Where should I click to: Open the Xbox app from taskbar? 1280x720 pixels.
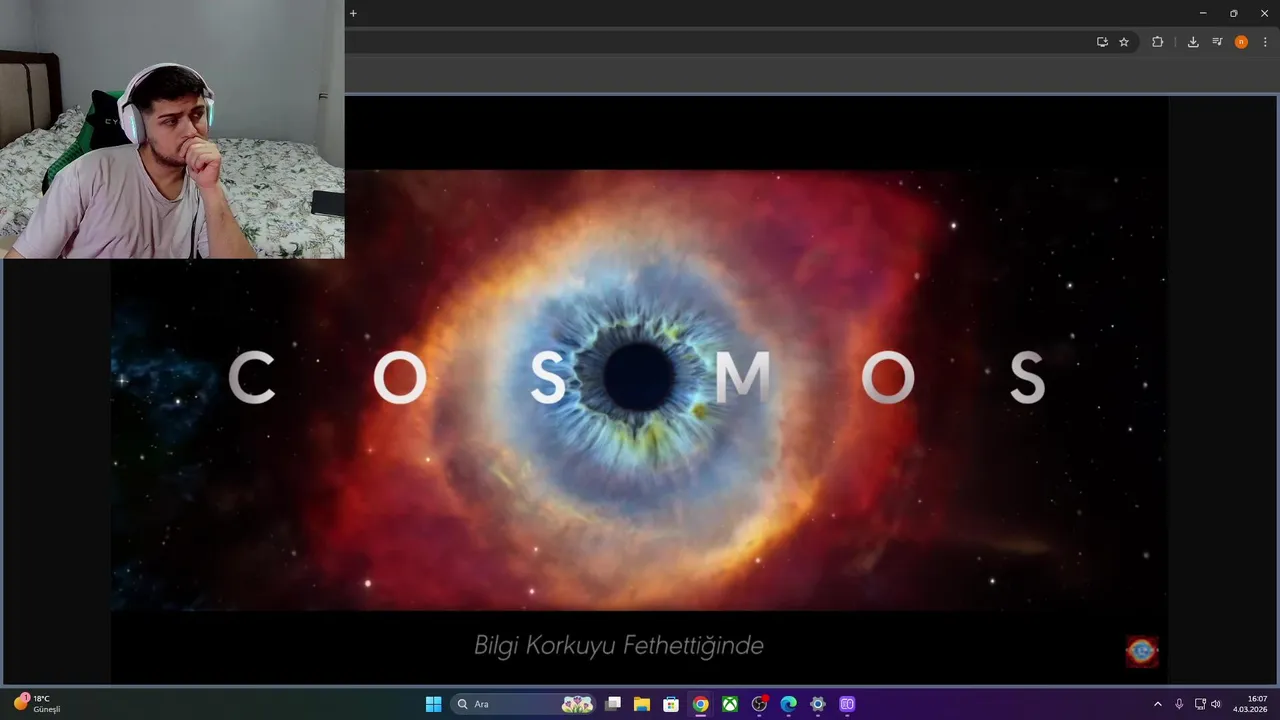[x=730, y=704]
